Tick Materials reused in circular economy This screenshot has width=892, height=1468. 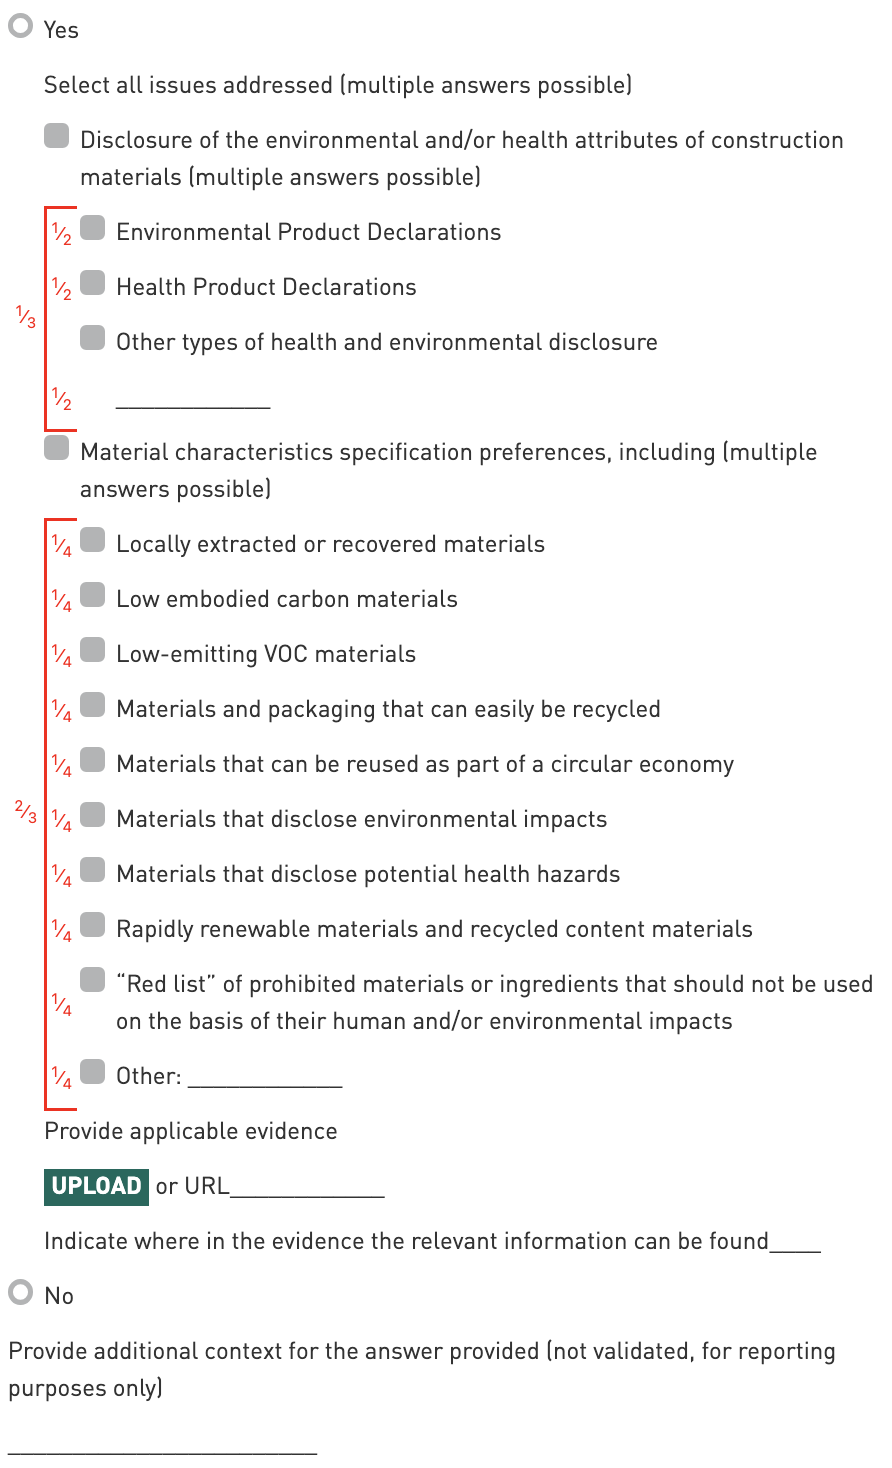[93, 760]
